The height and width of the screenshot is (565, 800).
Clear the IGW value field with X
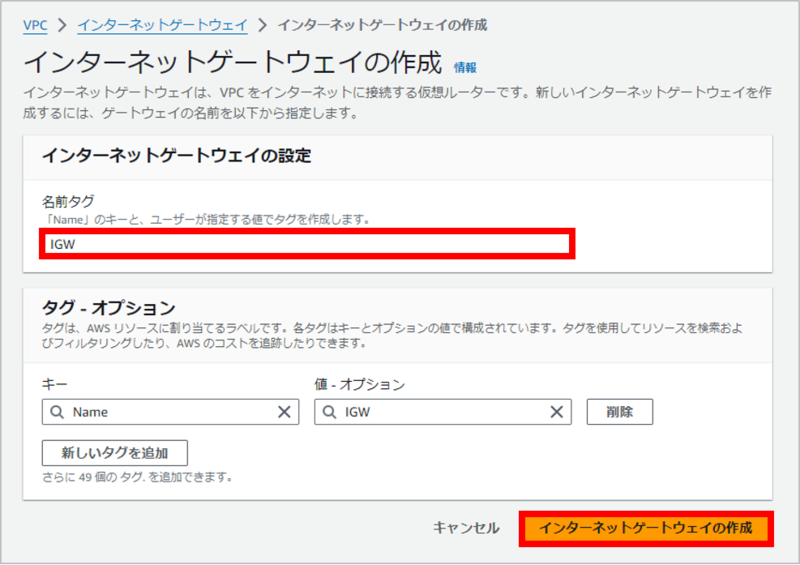(x=557, y=412)
